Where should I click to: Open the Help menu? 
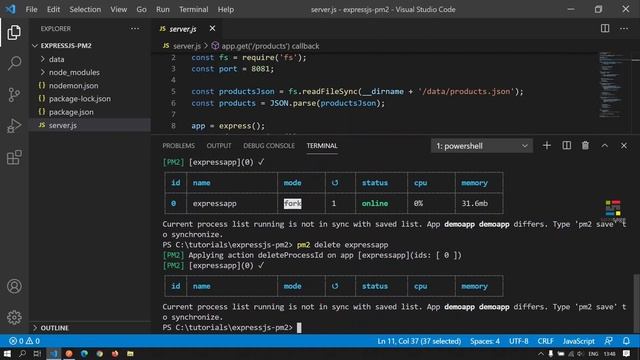[225, 9]
